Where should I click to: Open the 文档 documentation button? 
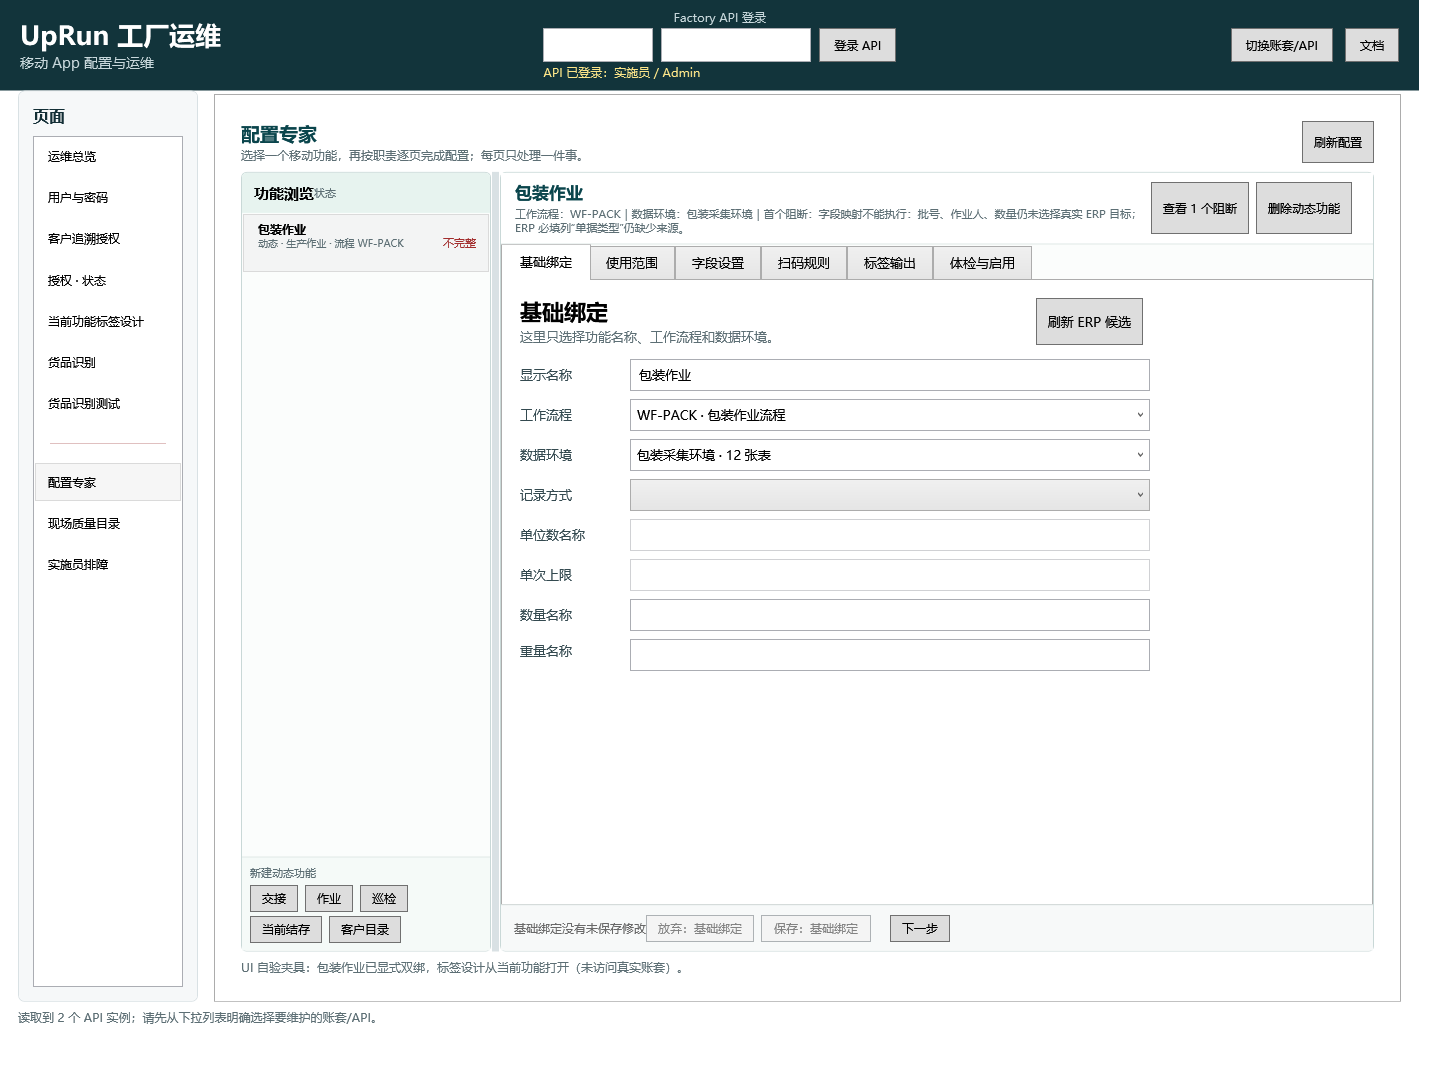[x=1371, y=45]
